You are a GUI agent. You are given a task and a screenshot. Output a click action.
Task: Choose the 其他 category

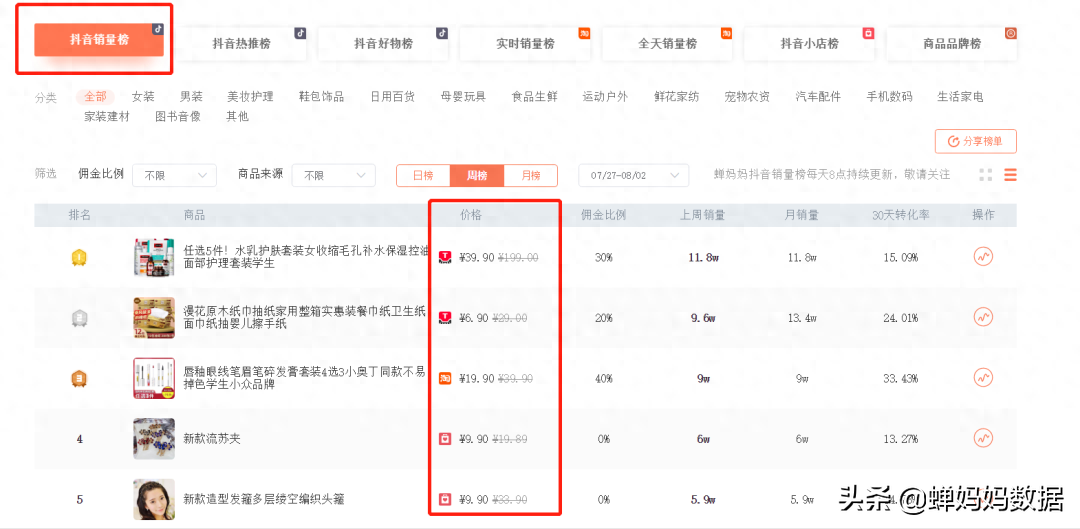click(237, 116)
